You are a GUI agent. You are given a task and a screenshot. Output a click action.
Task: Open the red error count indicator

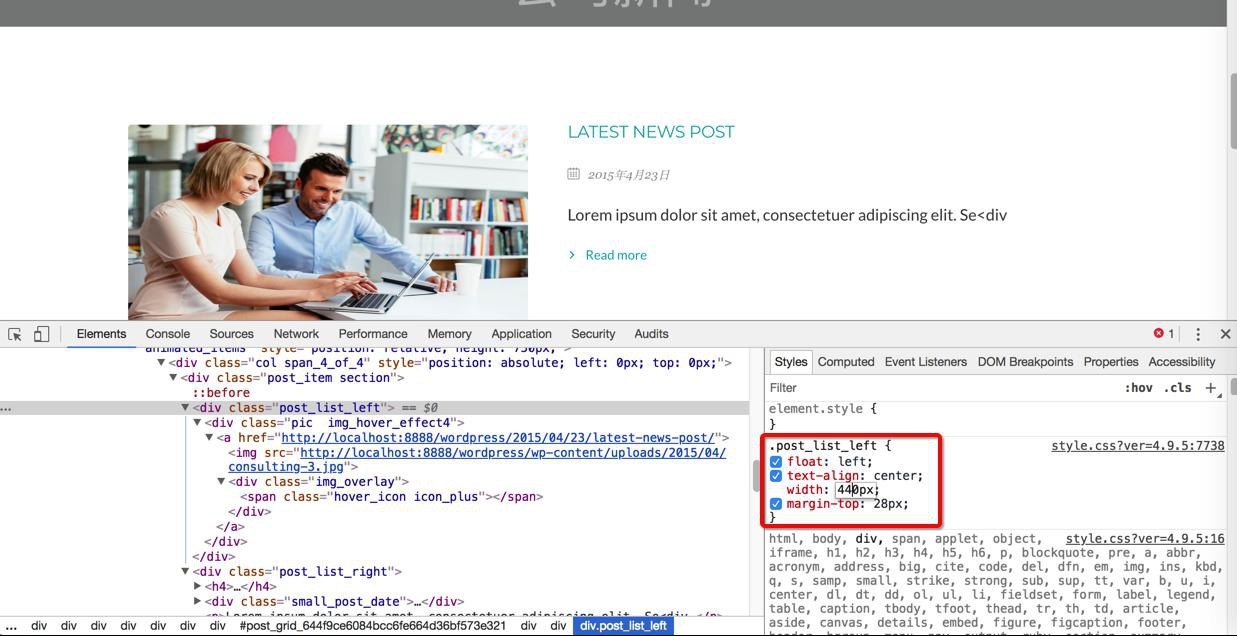1164,334
